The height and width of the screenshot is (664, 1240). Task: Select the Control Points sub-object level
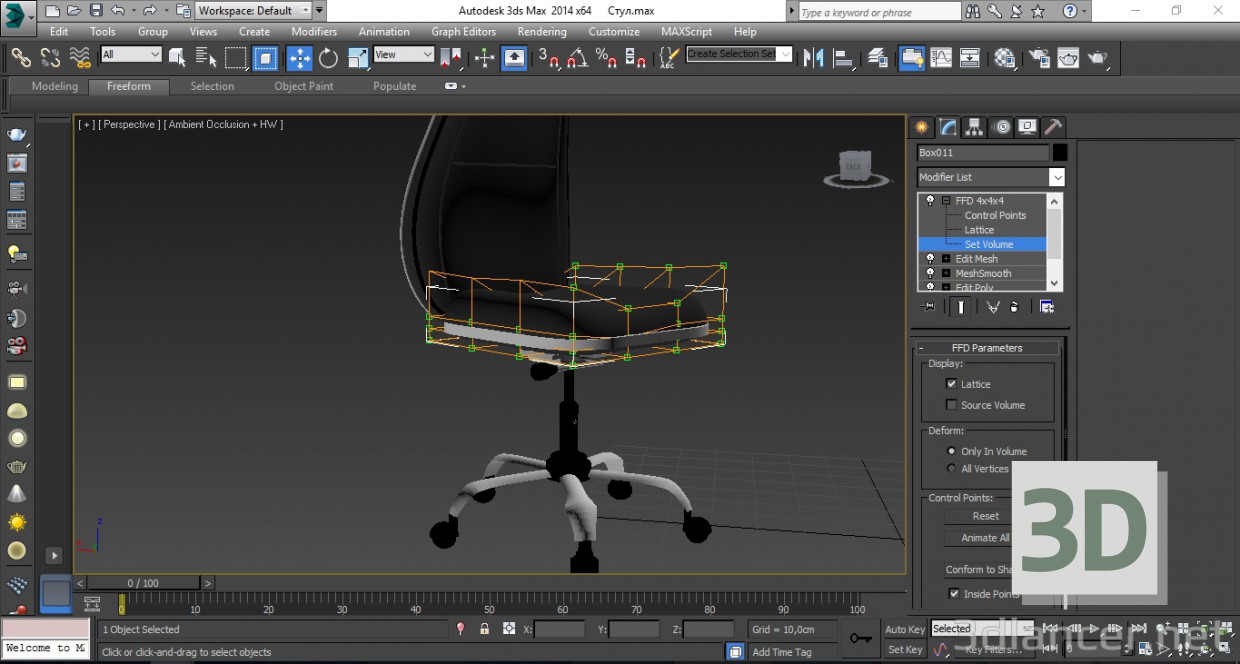click(995, 215)
